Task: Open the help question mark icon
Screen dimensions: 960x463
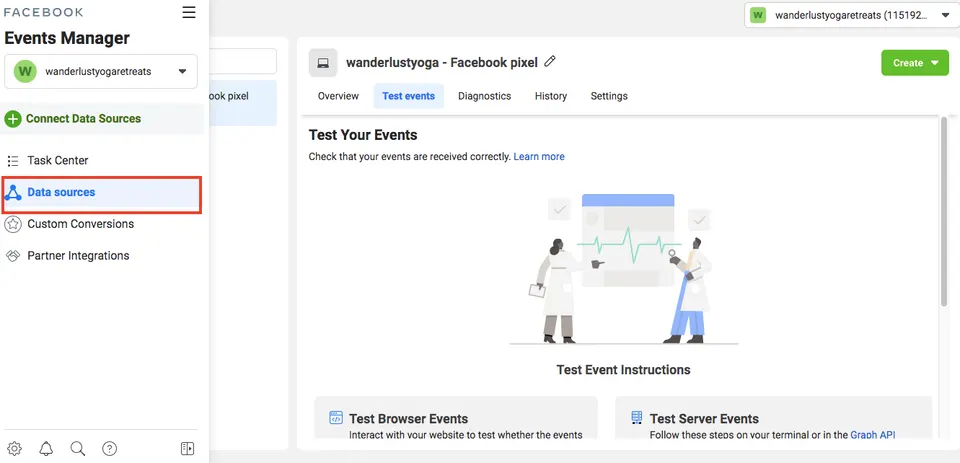Action: click(x=109, y=448)
